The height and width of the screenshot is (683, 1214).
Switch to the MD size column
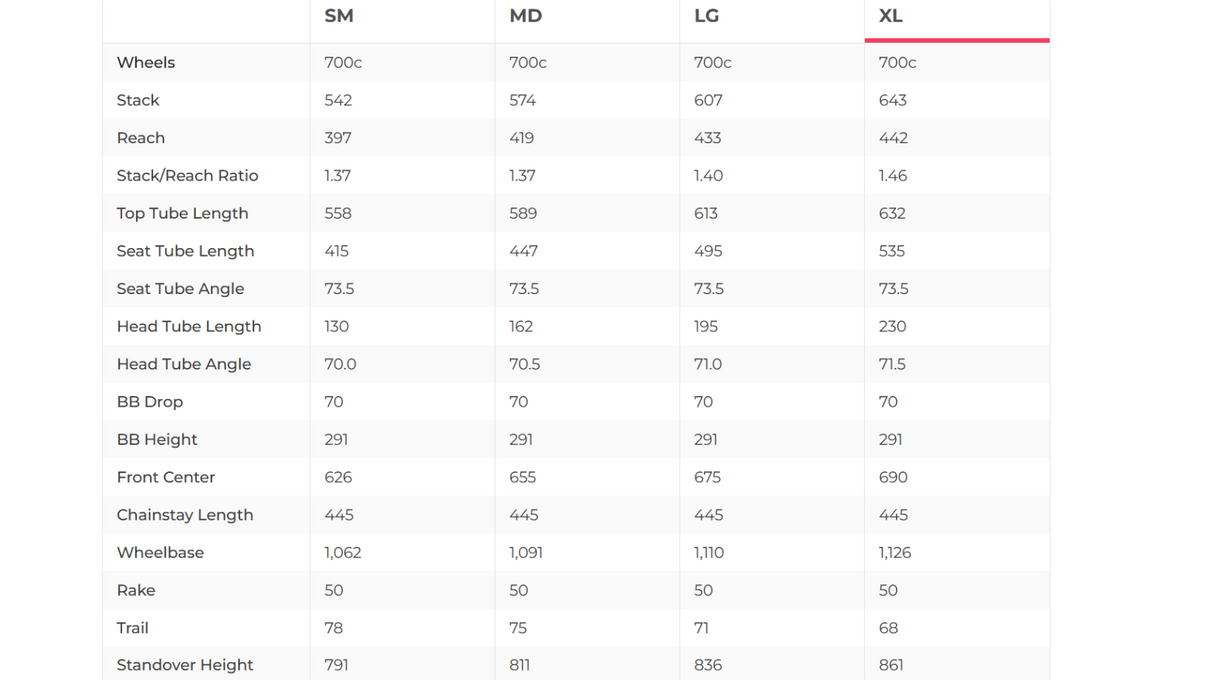[525, 16]
